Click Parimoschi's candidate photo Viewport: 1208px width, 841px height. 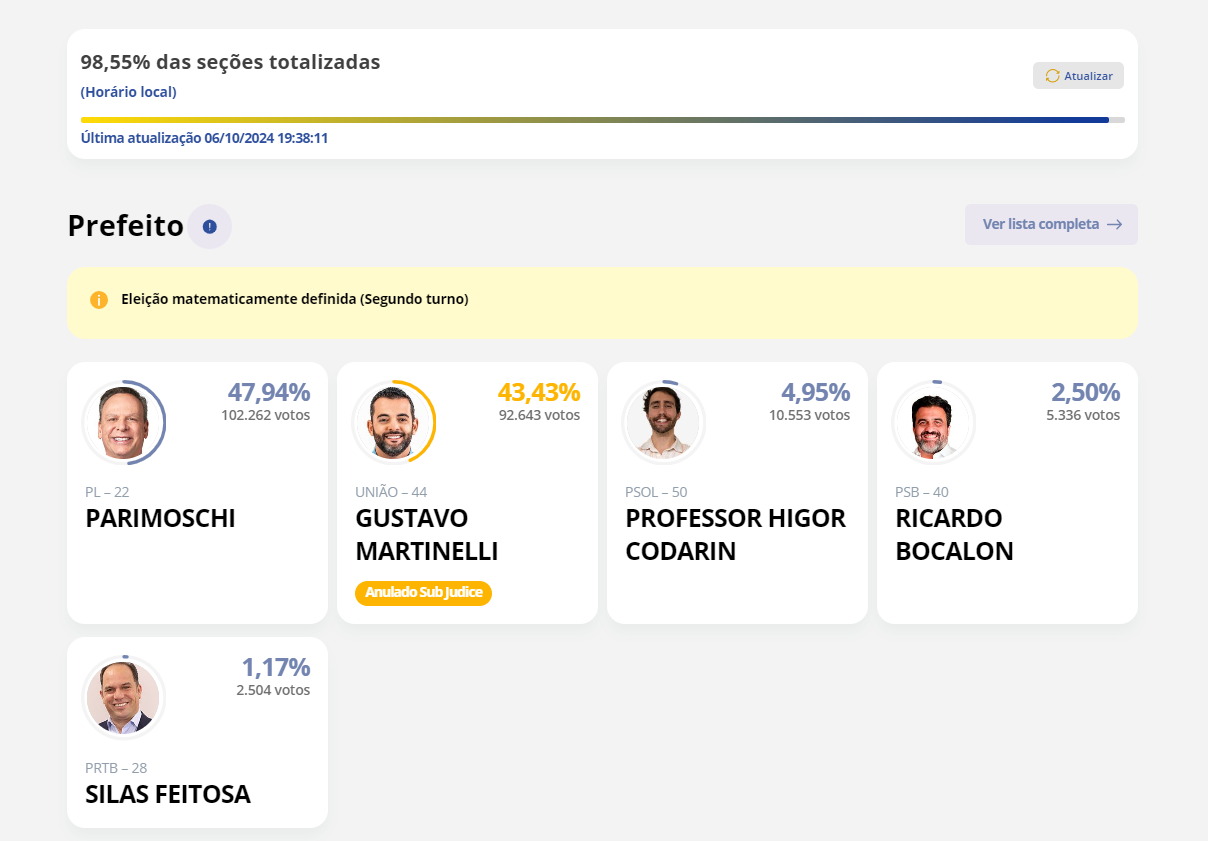[123, 423]
